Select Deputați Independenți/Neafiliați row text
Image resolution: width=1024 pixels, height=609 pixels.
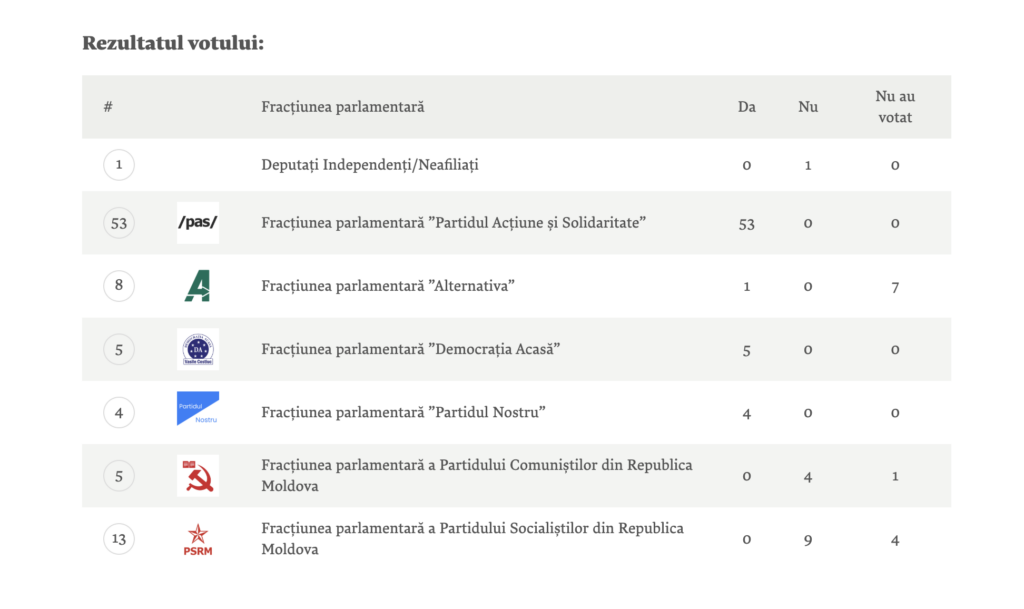tap(369, 165)
